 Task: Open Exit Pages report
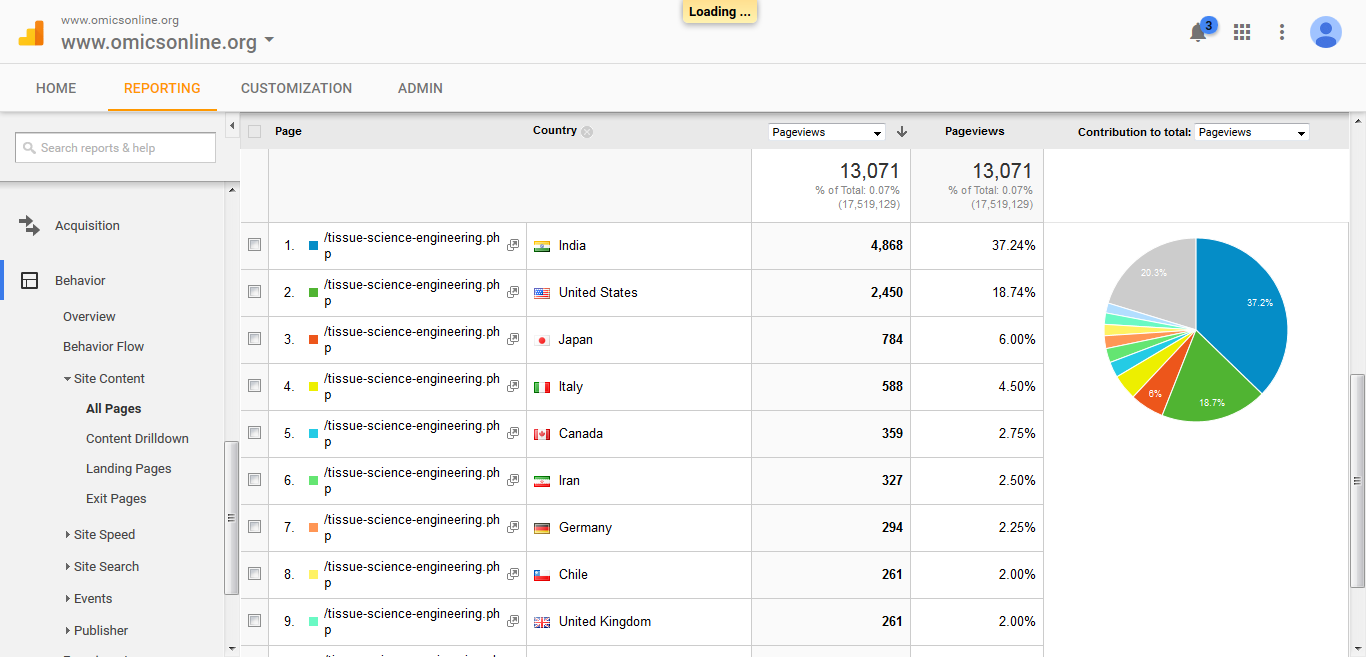(116, 499)
